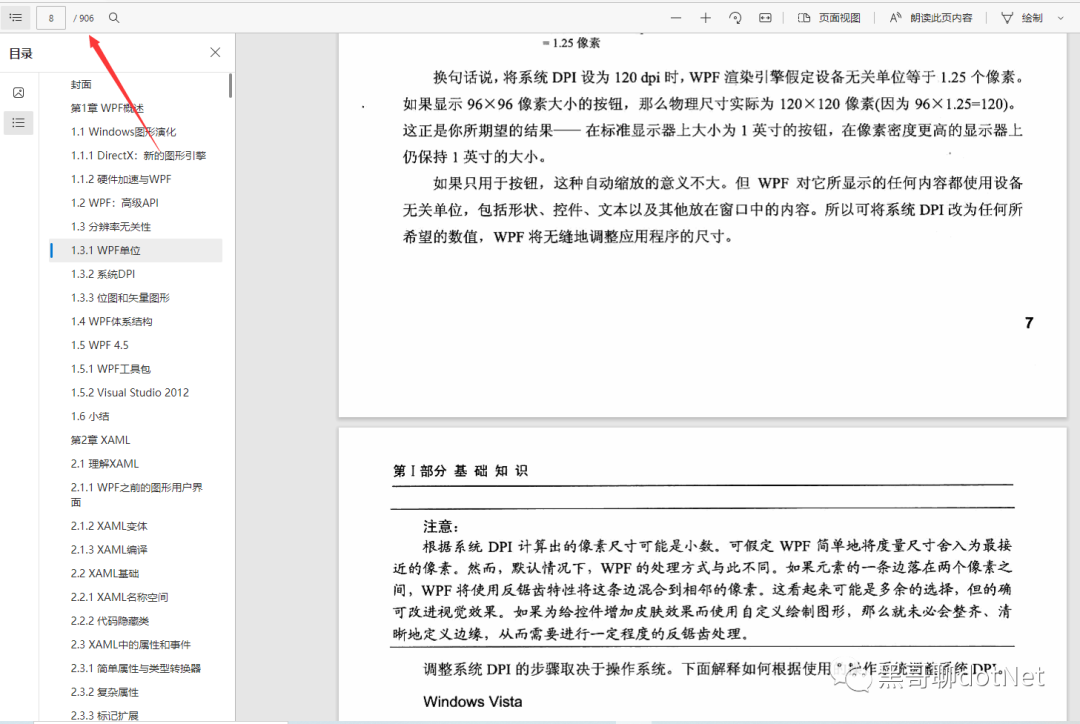Fit page to width using the fit icon

[x=766, y=17]
